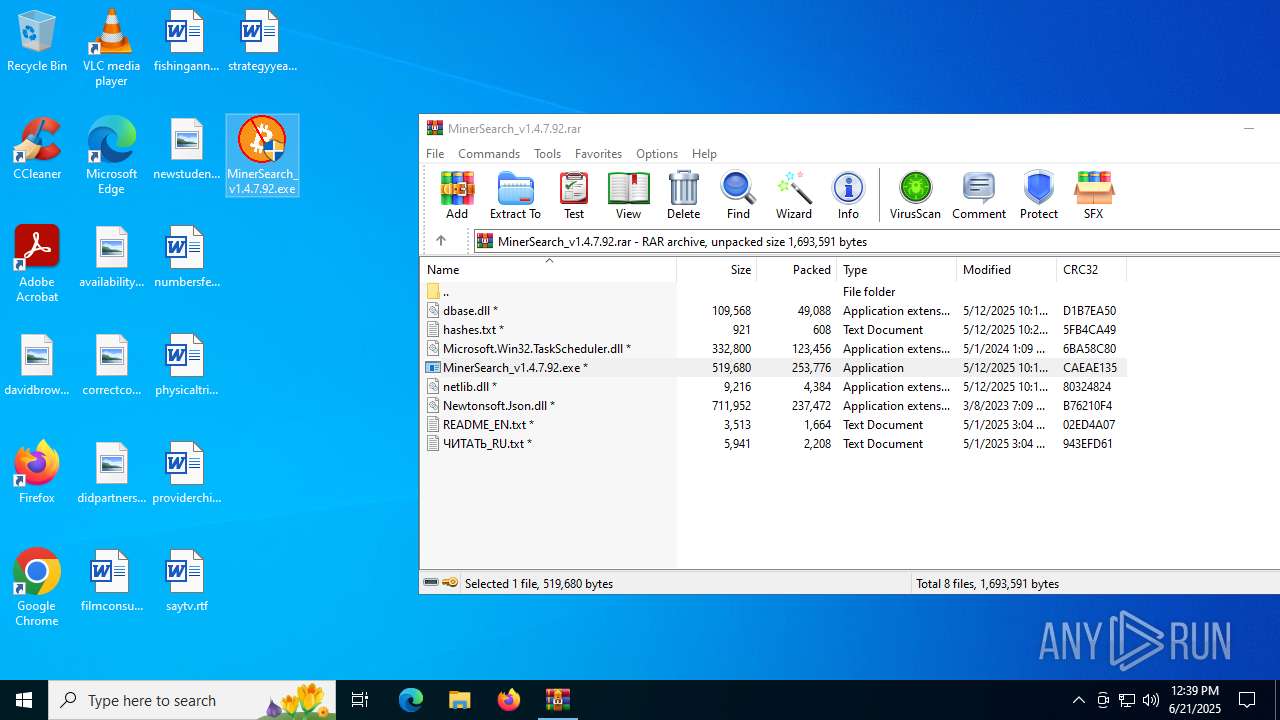Open the Help menu
This screenshot has height=720, width=1280.
click(x=704, y=153)
